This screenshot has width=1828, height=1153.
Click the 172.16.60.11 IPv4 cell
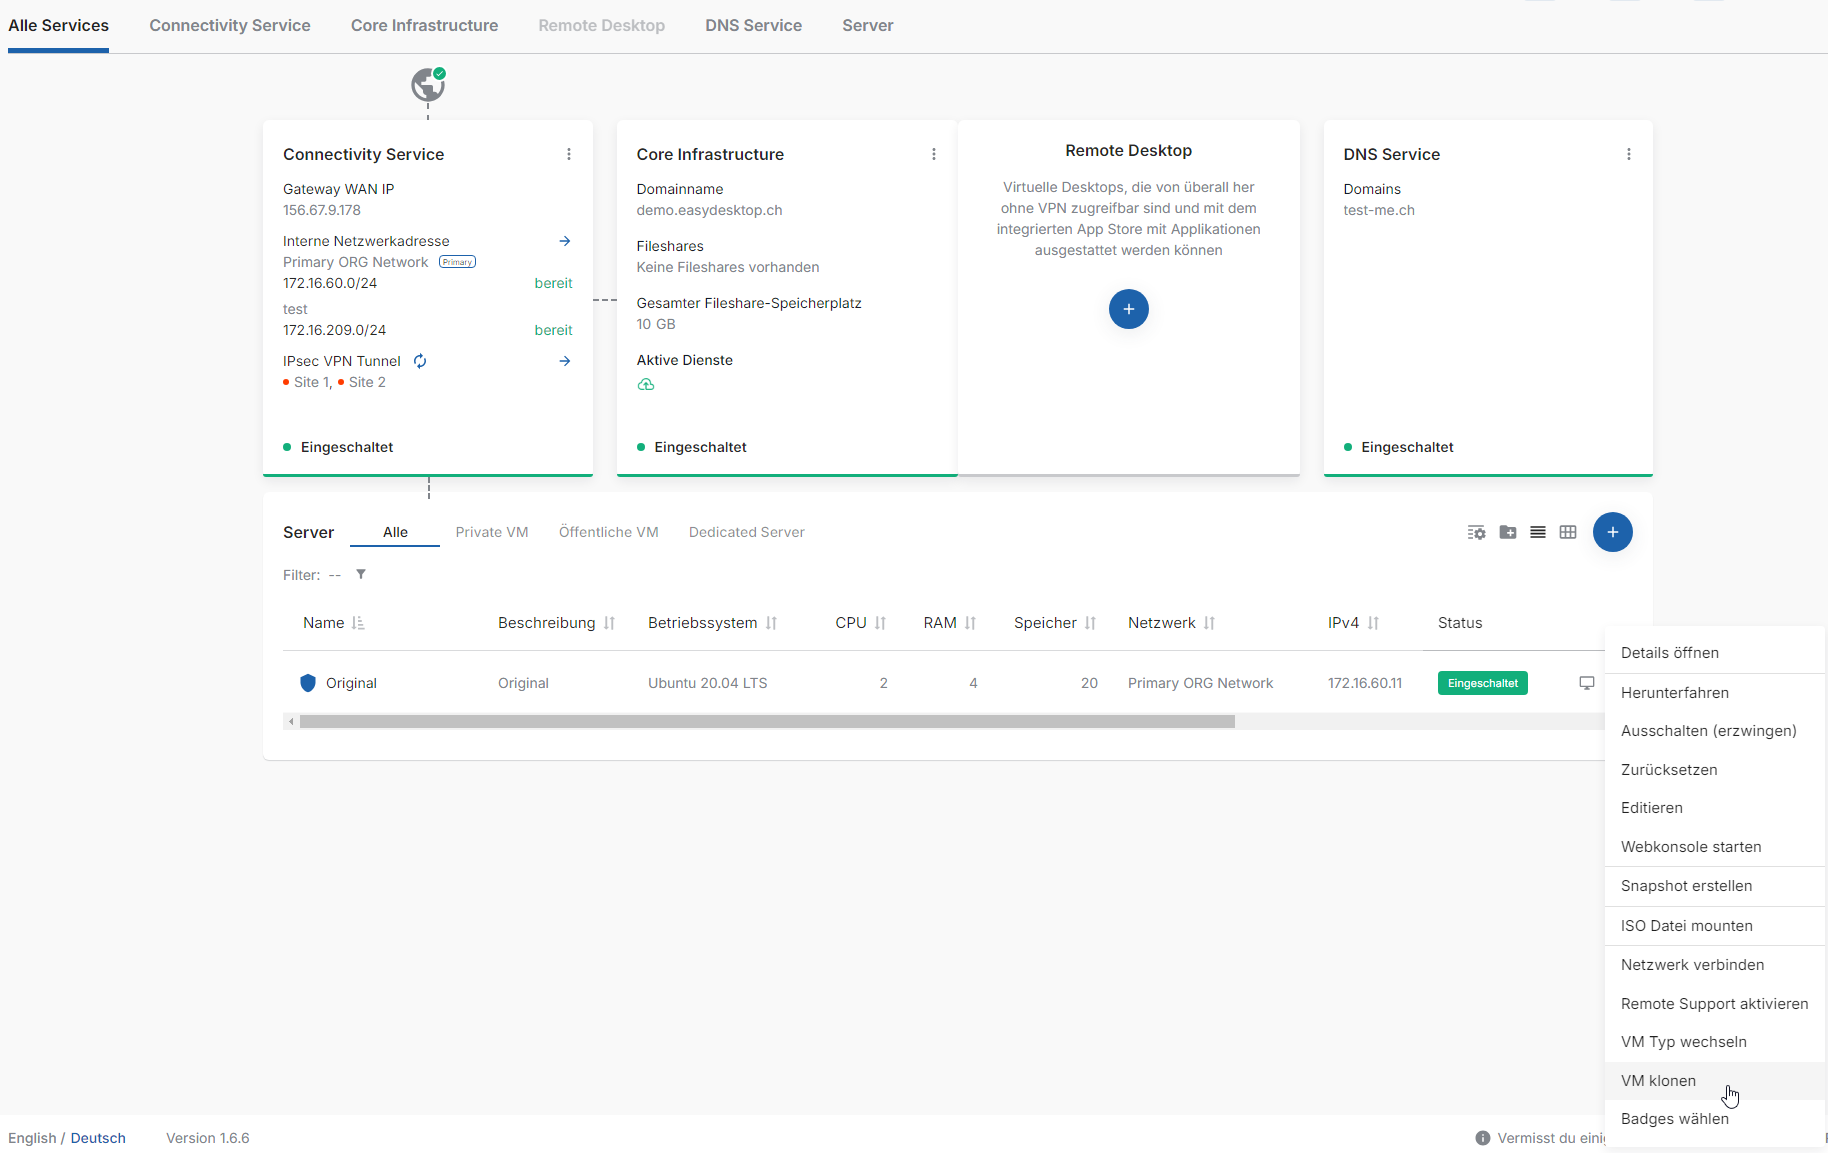coord(1365,683)
